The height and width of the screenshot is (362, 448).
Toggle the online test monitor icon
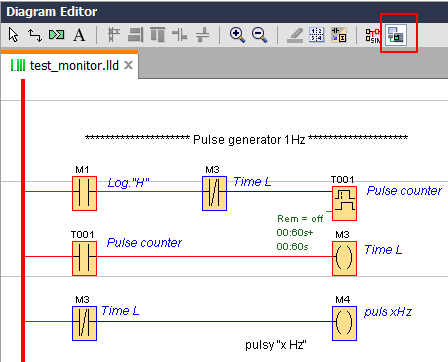pyautogui.click(x=396, y=35)
